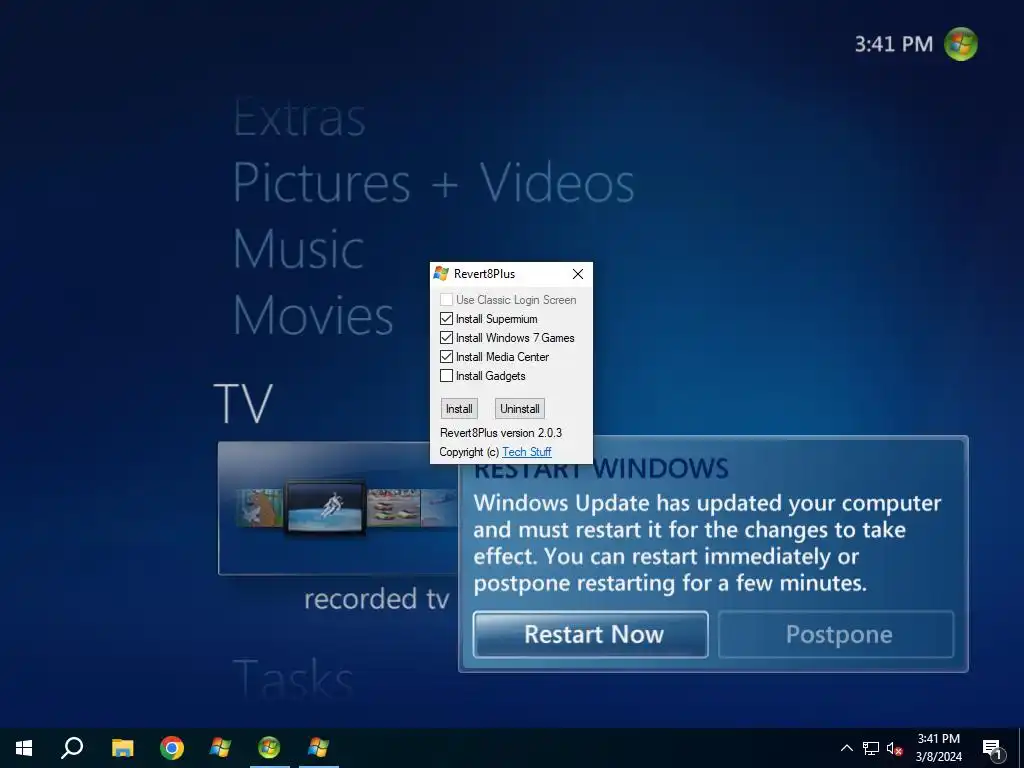Launch Google Chrome from taskbar
The width and height of the screenshot is (1024, 768).
[x=172, y=748]
